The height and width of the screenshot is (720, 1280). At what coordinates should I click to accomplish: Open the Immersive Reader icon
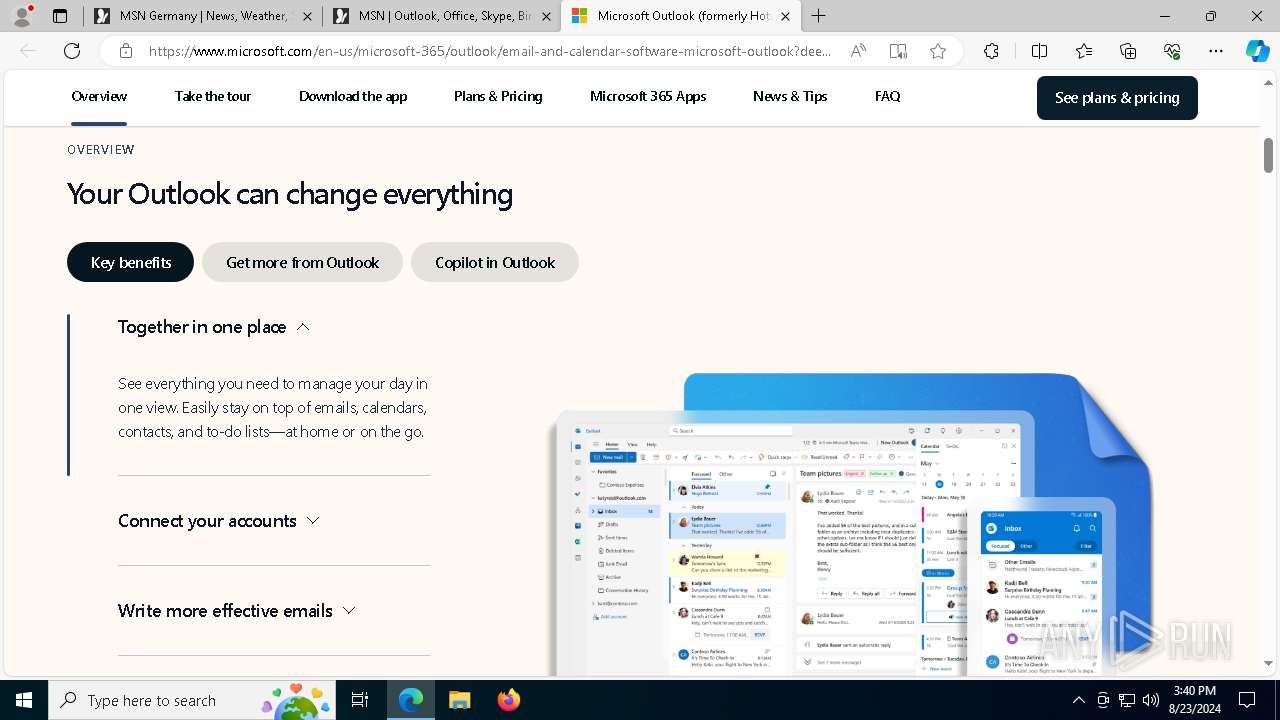pyautogui.click(x=898, y=51)
